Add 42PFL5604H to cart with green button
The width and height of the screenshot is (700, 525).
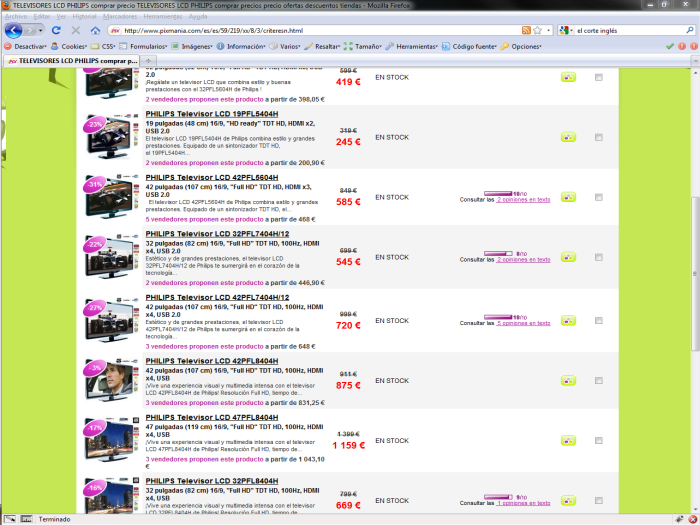(x=568, y=197)
